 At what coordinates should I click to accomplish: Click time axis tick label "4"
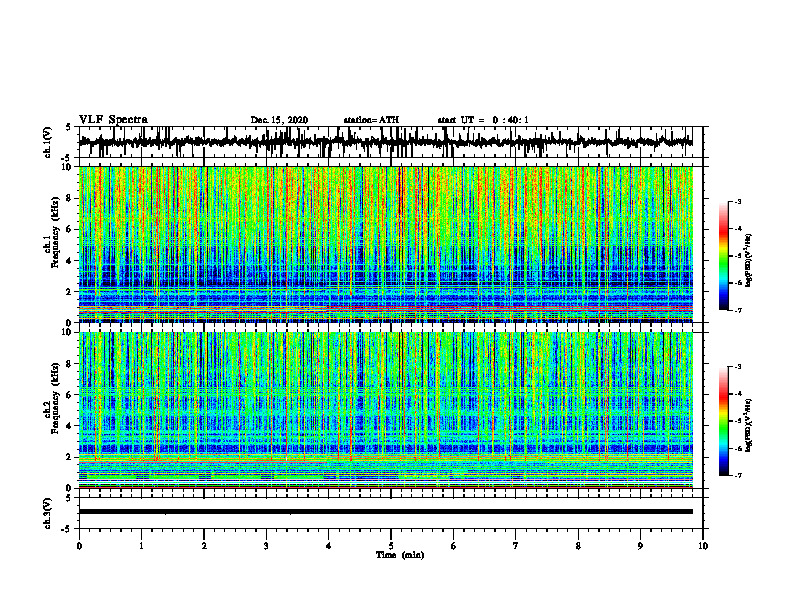(329, 546)
